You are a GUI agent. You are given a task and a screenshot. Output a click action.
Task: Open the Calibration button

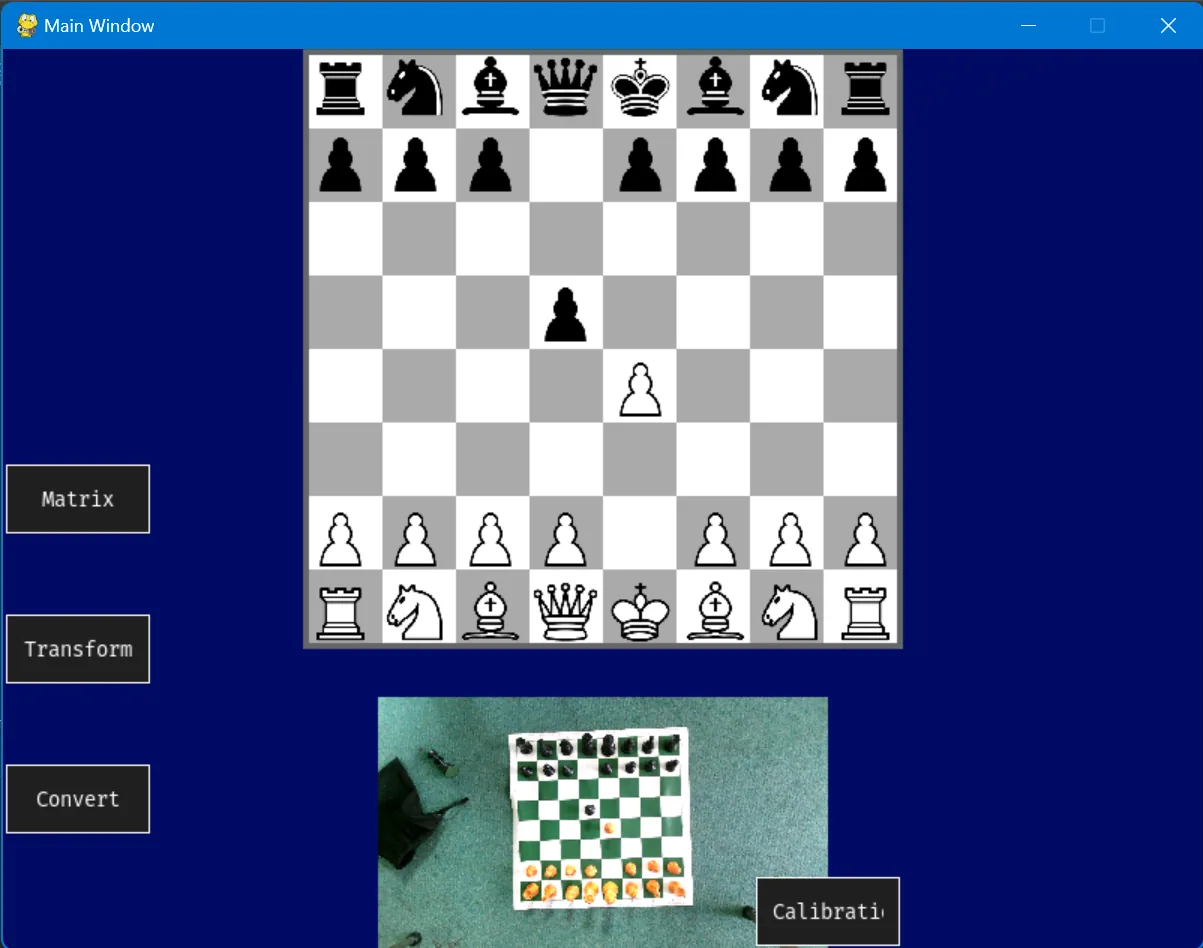point(828,911)
